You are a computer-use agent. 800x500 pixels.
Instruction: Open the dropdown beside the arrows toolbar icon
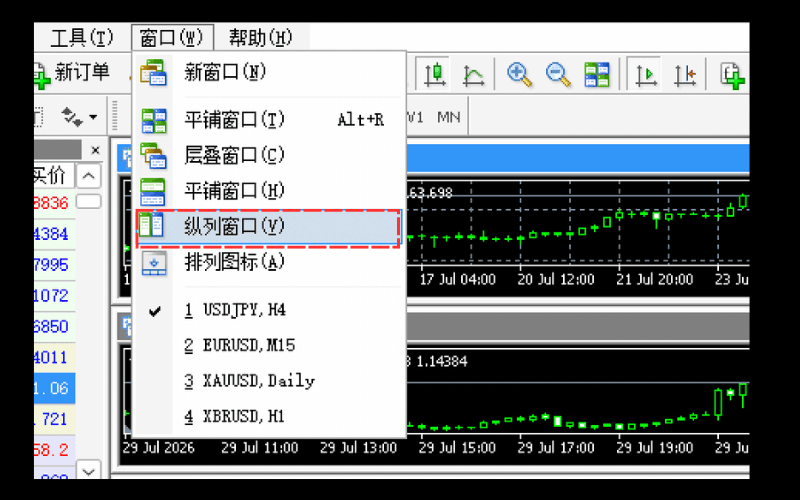pos(93,117)
